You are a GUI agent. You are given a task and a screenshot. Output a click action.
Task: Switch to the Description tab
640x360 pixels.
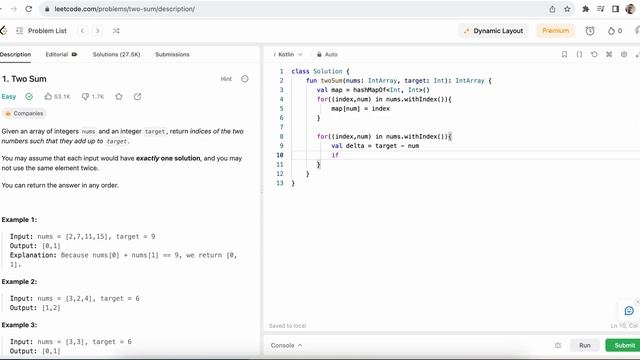point(16,54)
